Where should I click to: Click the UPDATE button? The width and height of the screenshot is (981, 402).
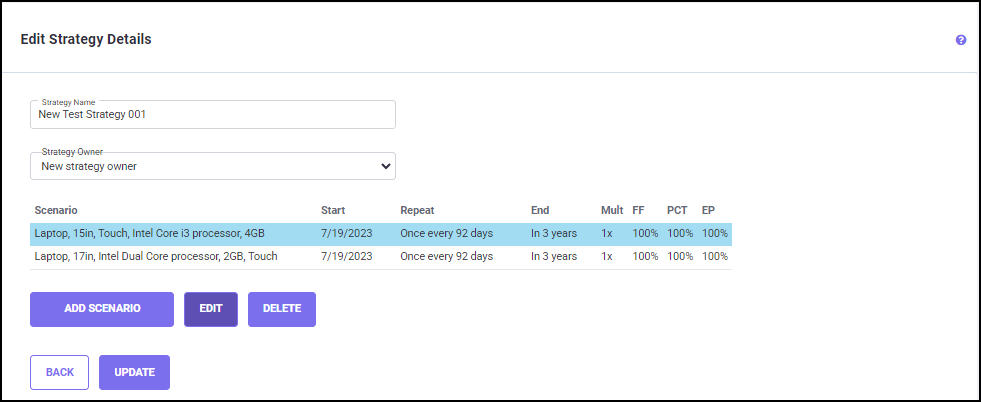click(134, 372)
